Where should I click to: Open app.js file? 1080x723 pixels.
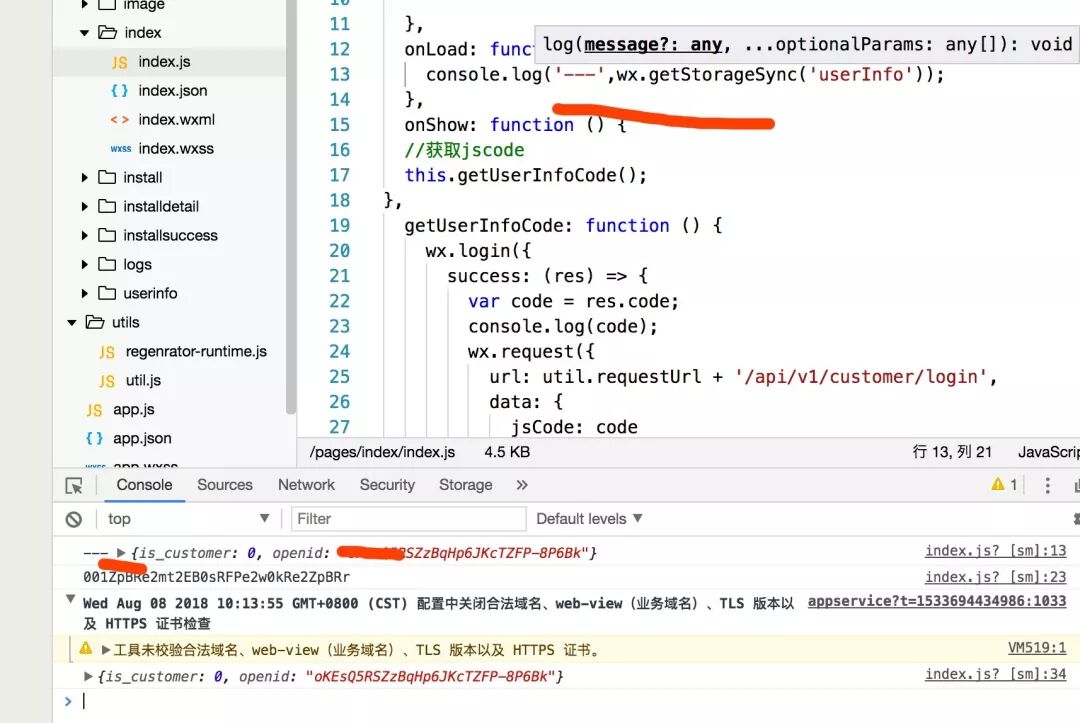(134, 410)
